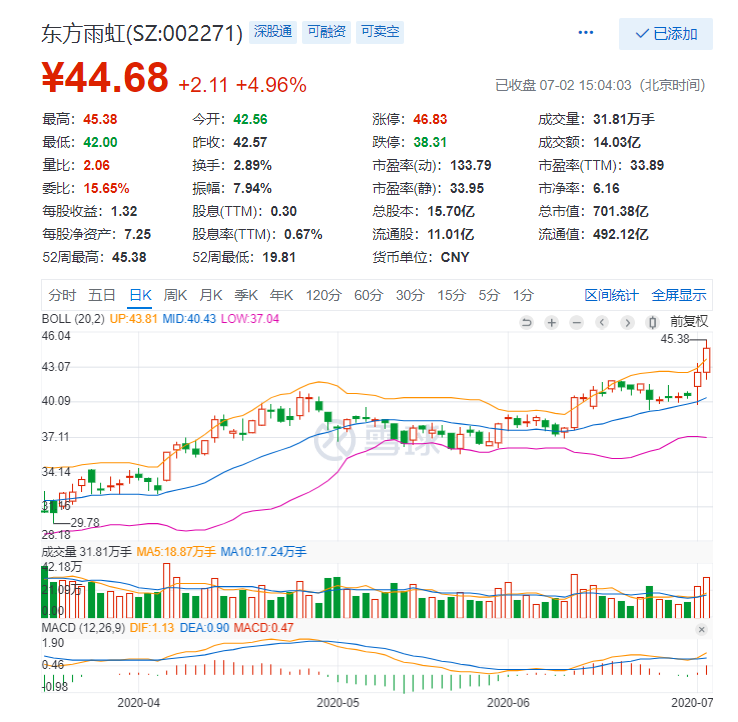
Task: Click the 今开 42.56 value
Action: click(x=250, y=119)
